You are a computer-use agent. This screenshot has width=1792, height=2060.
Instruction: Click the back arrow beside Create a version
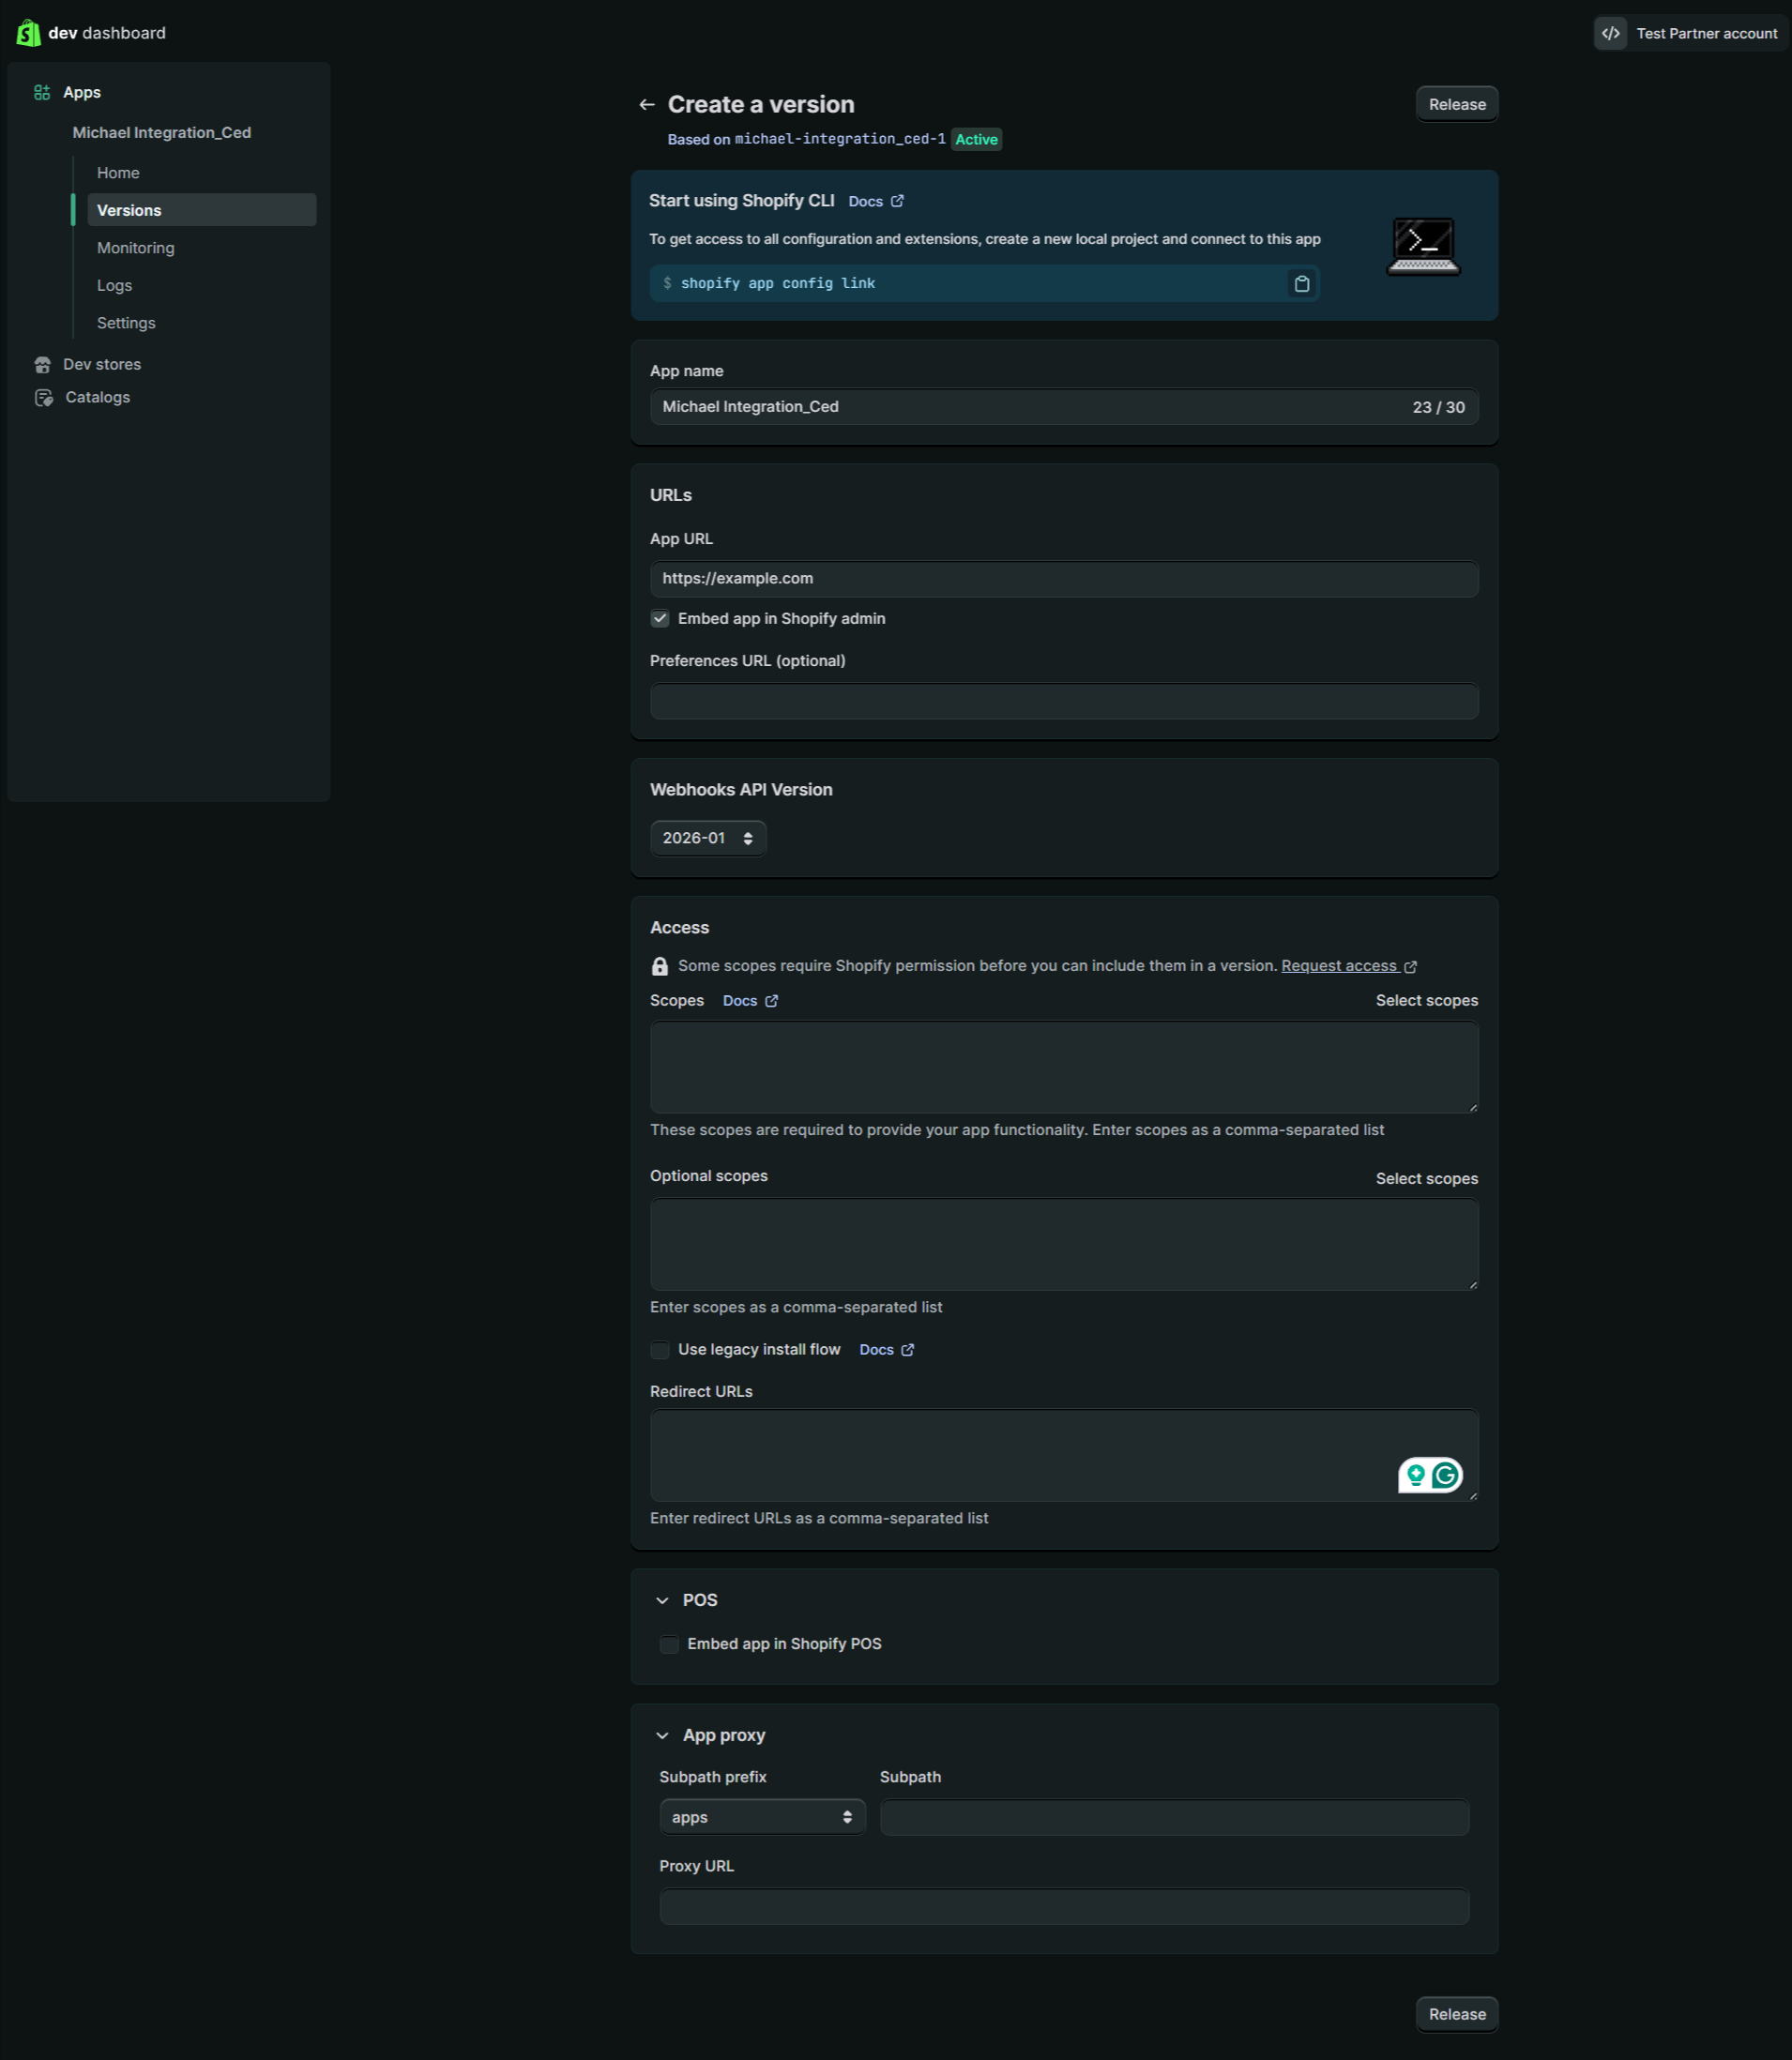646,105
